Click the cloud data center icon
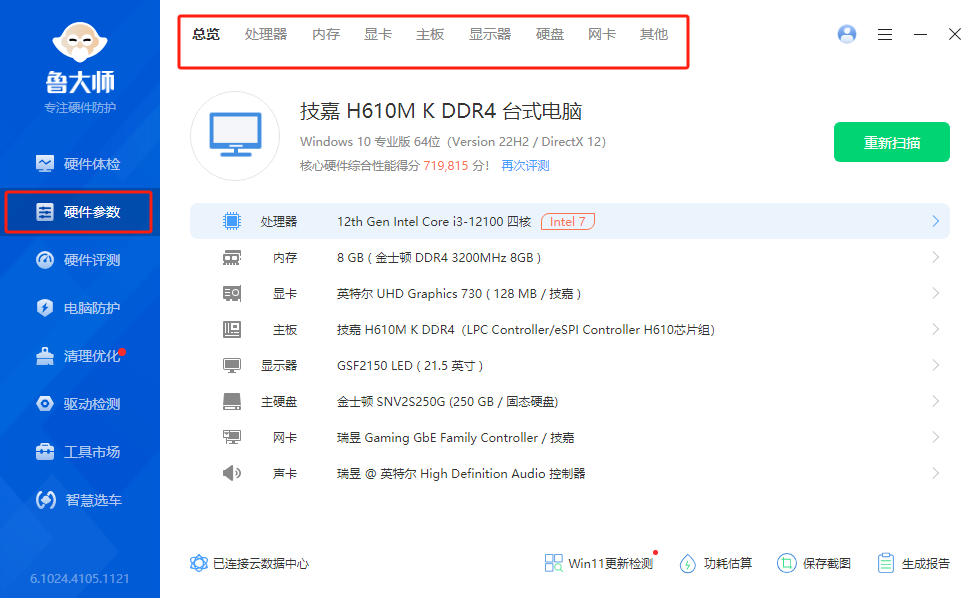 [199, 563]
